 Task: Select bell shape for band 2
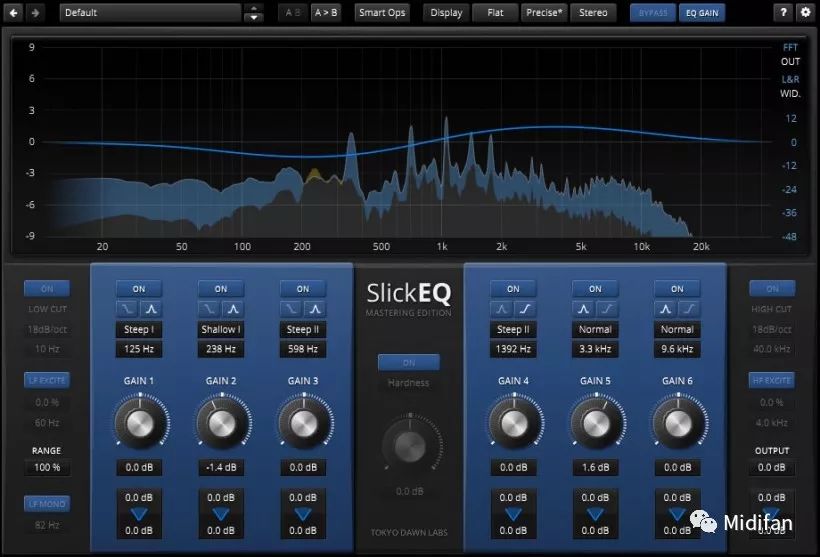pos(233,309)
